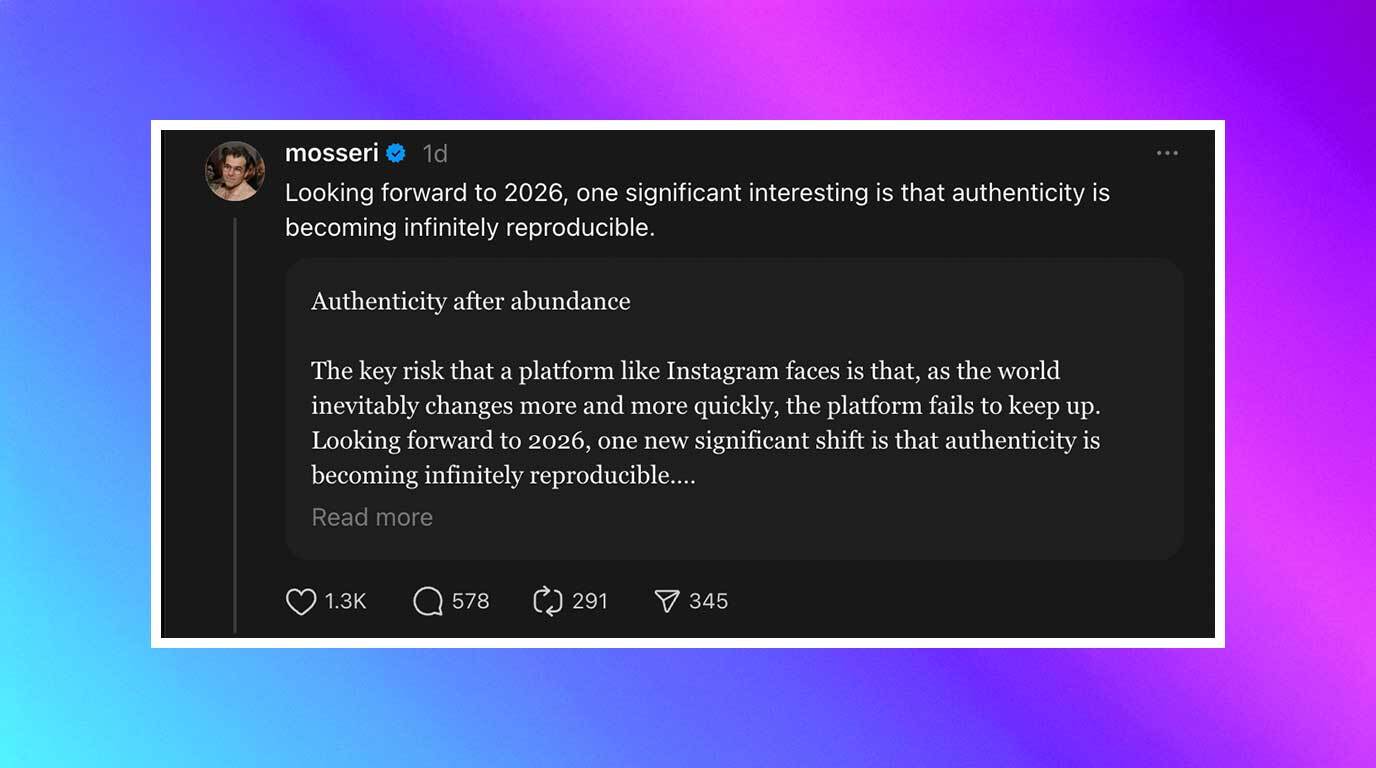
Task: Open the reply comment bubble icon
Action: pos(428,601)
